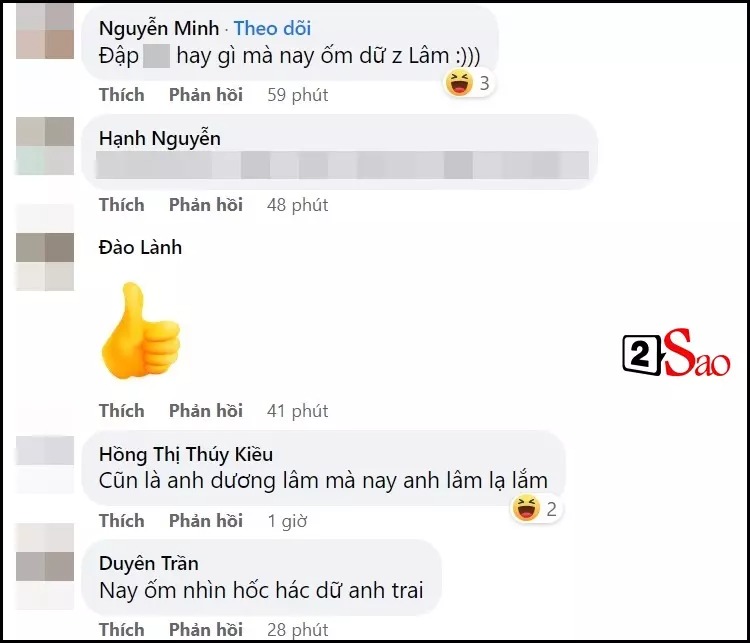This screenshot has height=643, width=750.
Task: Like Hạnh Nguyễn's comment with Thích
Action: [x=121, y=205]
